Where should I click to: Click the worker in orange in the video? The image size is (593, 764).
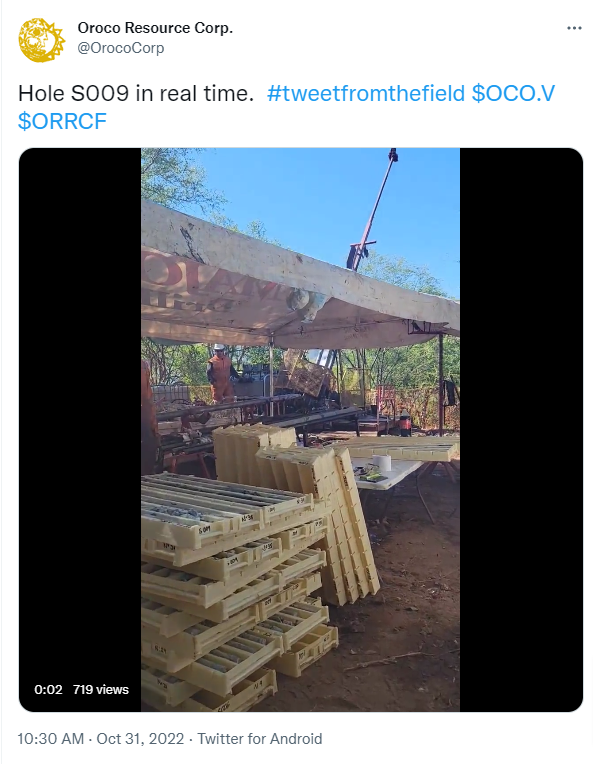coord(220,373)
